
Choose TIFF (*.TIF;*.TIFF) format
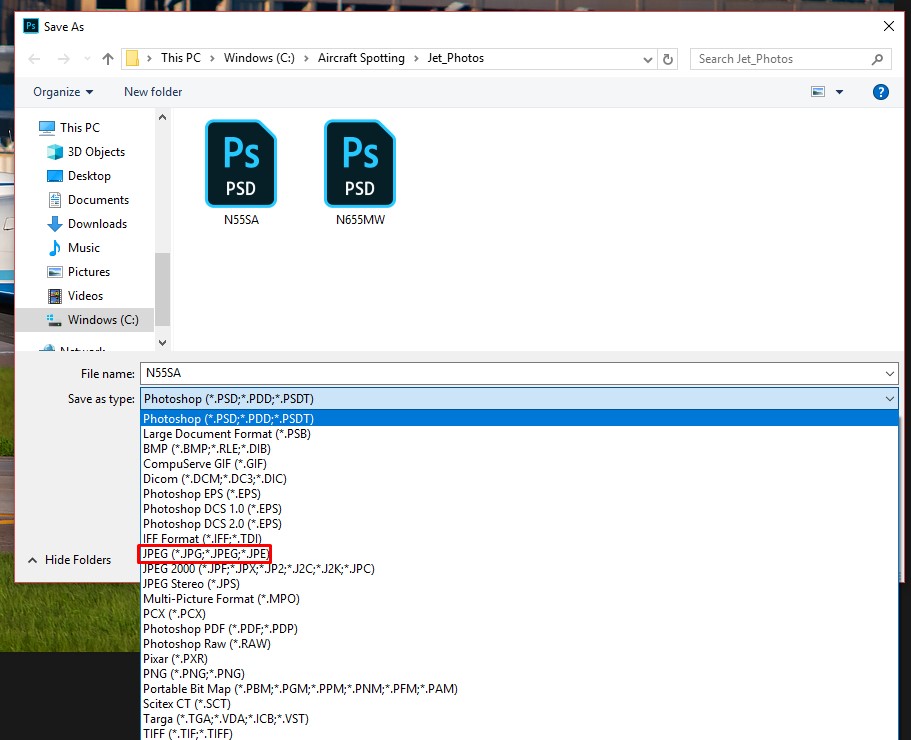click(x=519, y=734)
